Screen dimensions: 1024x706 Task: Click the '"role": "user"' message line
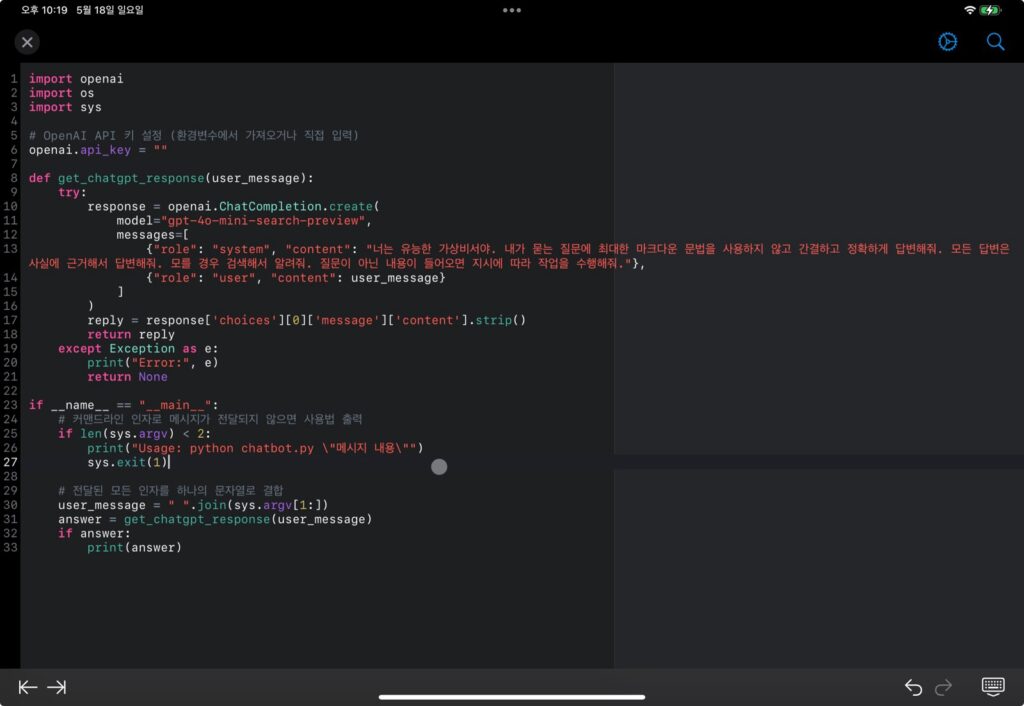coord(296,278)
